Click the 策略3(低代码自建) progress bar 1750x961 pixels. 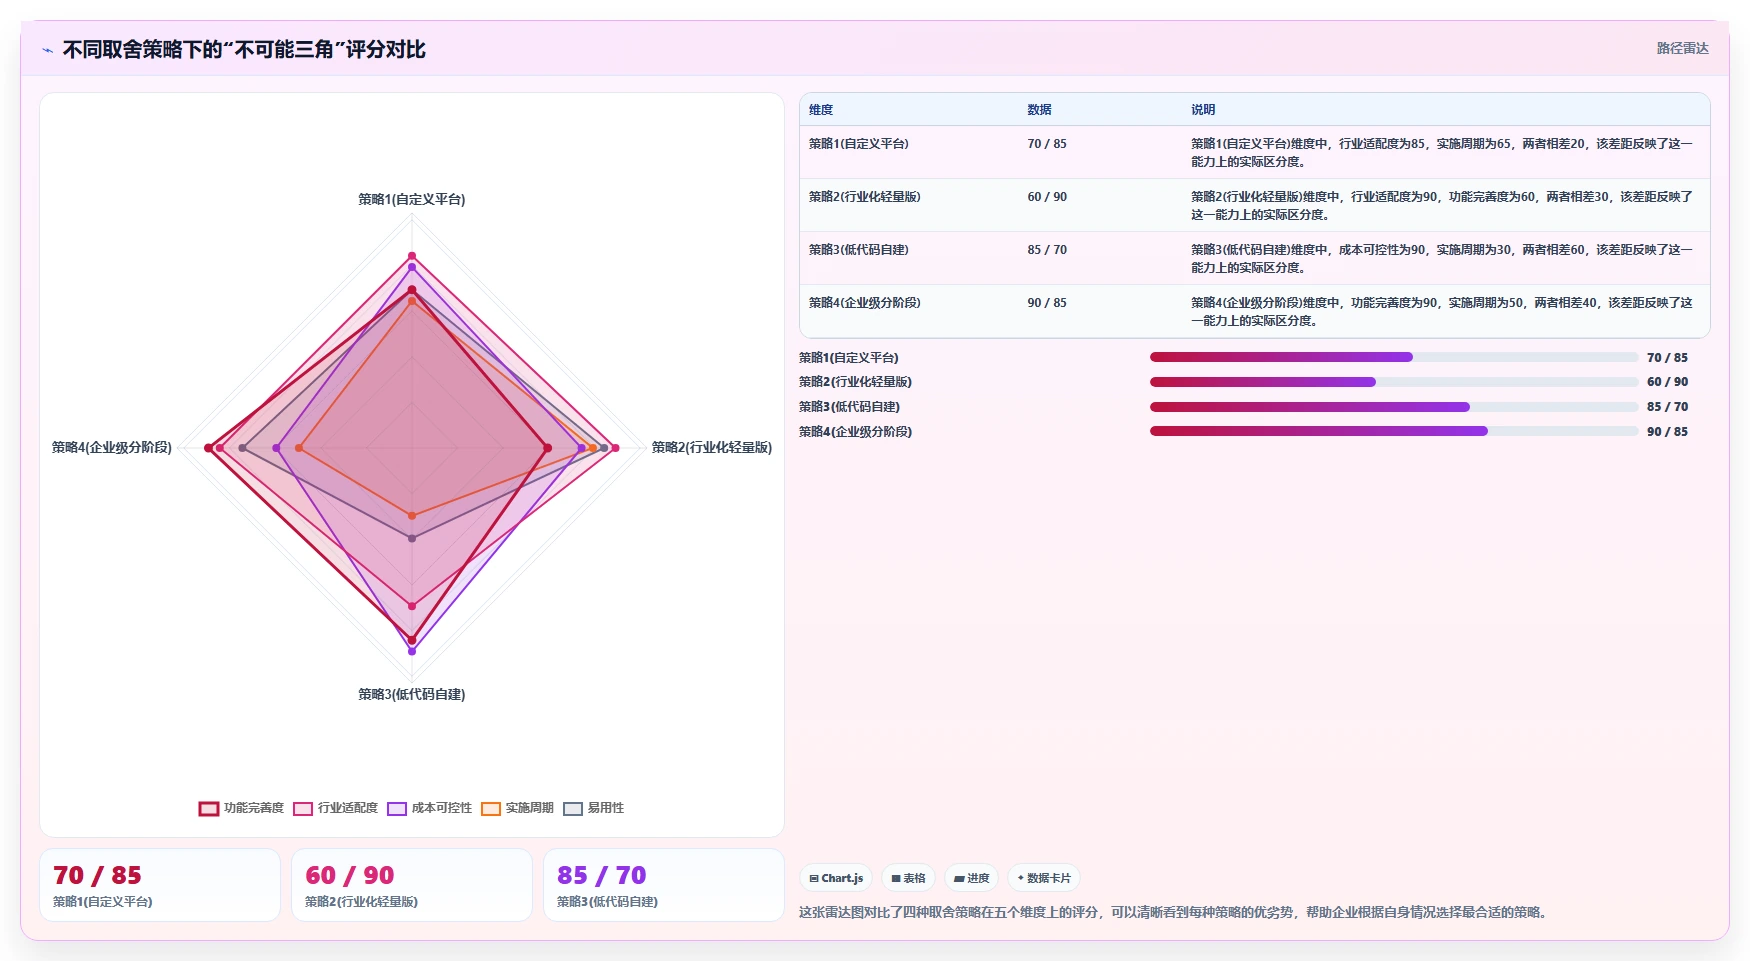1394,407
